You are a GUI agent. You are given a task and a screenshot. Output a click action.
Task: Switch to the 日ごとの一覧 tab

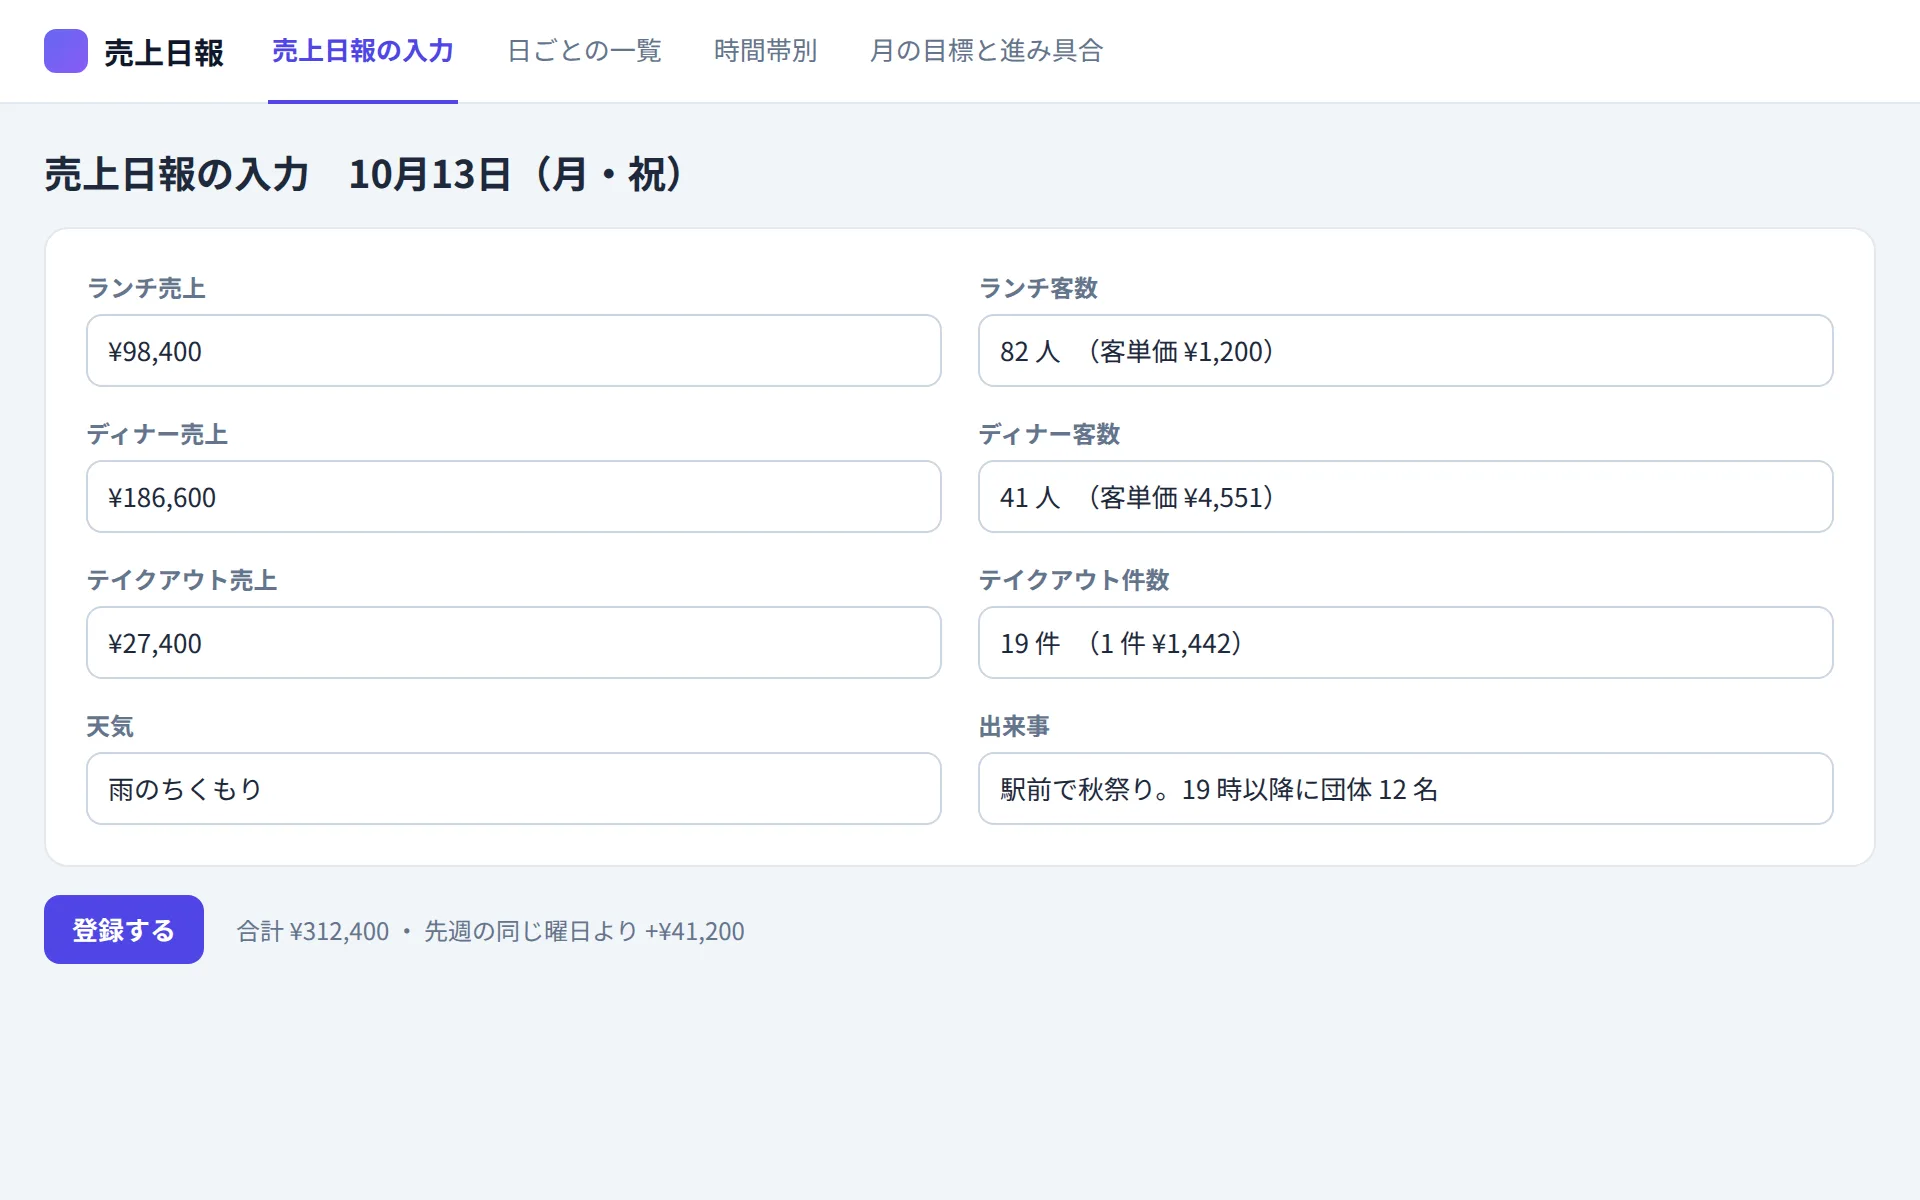coord(585,51)
